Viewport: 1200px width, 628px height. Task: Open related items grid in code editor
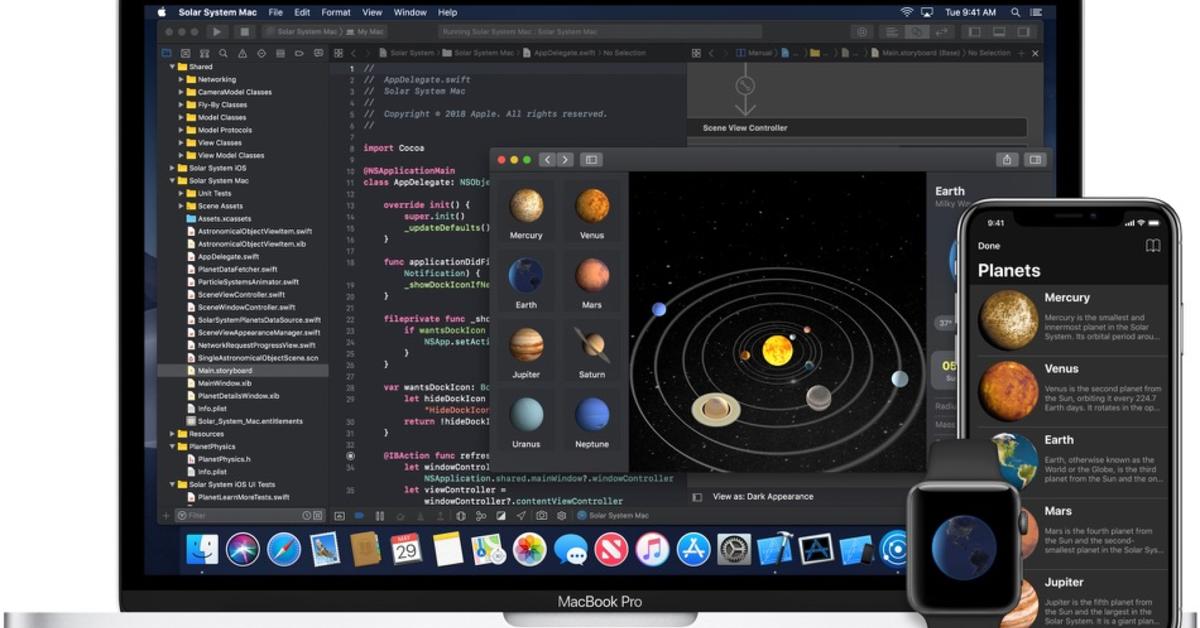(x=340, y=53)
